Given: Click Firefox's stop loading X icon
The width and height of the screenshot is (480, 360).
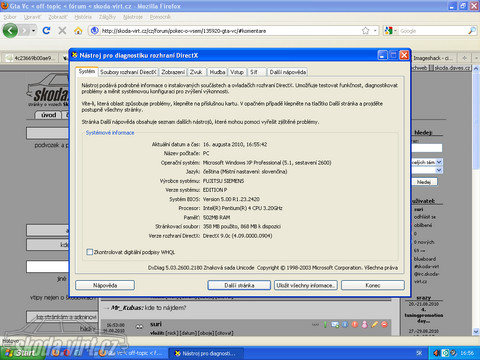Looking at the screenshot, I should 62,31.
